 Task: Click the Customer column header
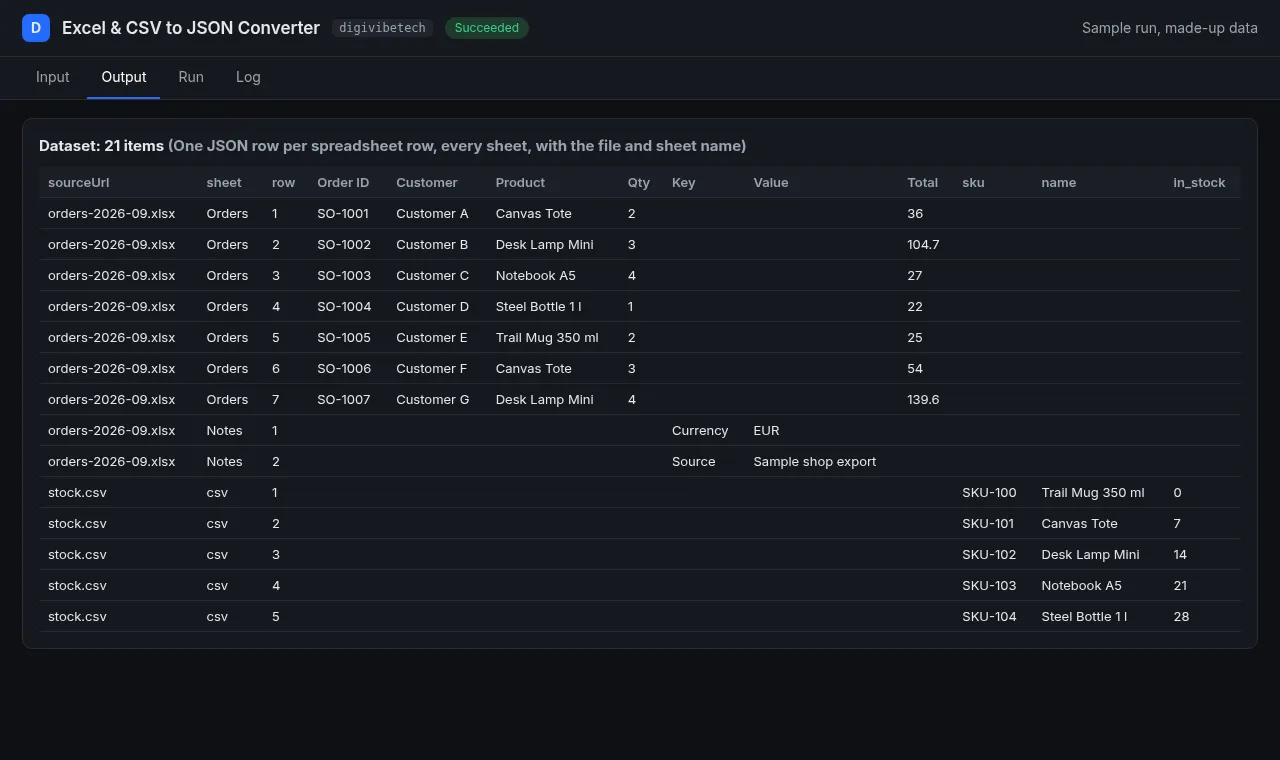[427, 182]
